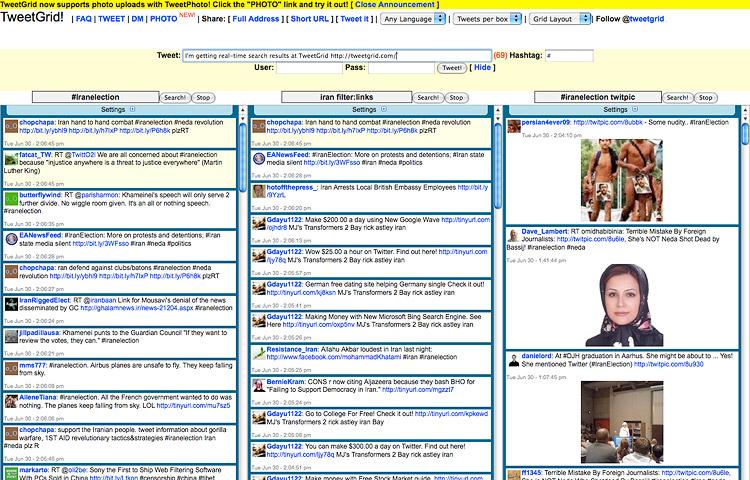The height and width of the screenshot is (480, 750).
Task: Open the FAQ link
Action: pyautogui.click(x=83, y=19)
